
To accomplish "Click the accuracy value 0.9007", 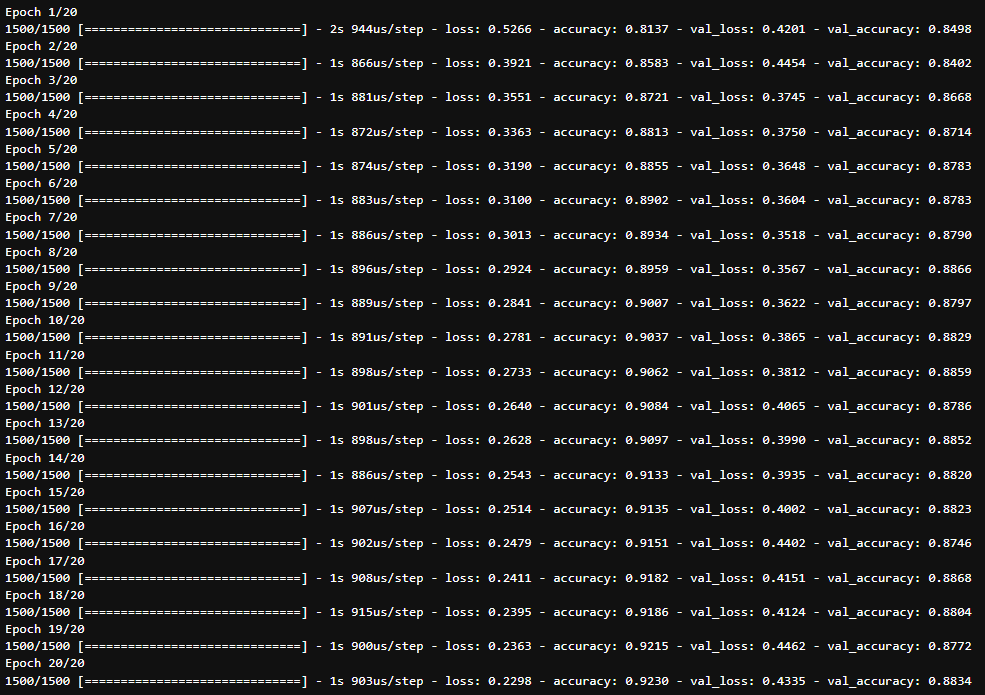I will click(647, 303).
